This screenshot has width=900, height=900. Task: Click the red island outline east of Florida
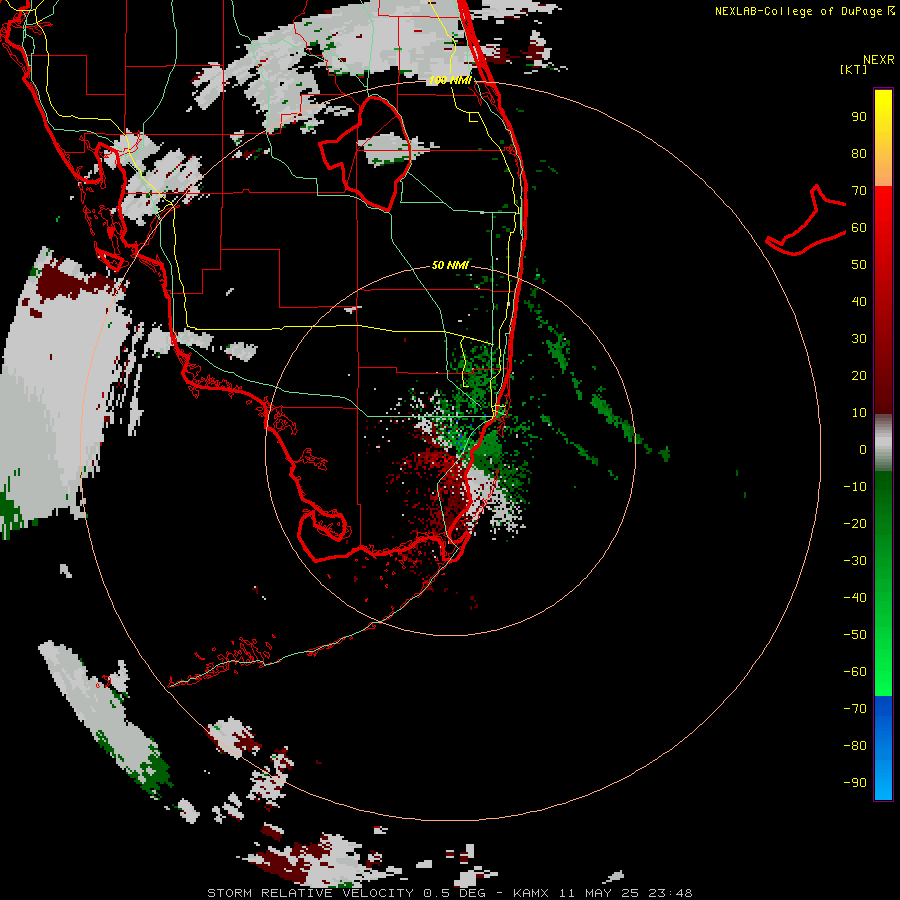coord(806,220)
